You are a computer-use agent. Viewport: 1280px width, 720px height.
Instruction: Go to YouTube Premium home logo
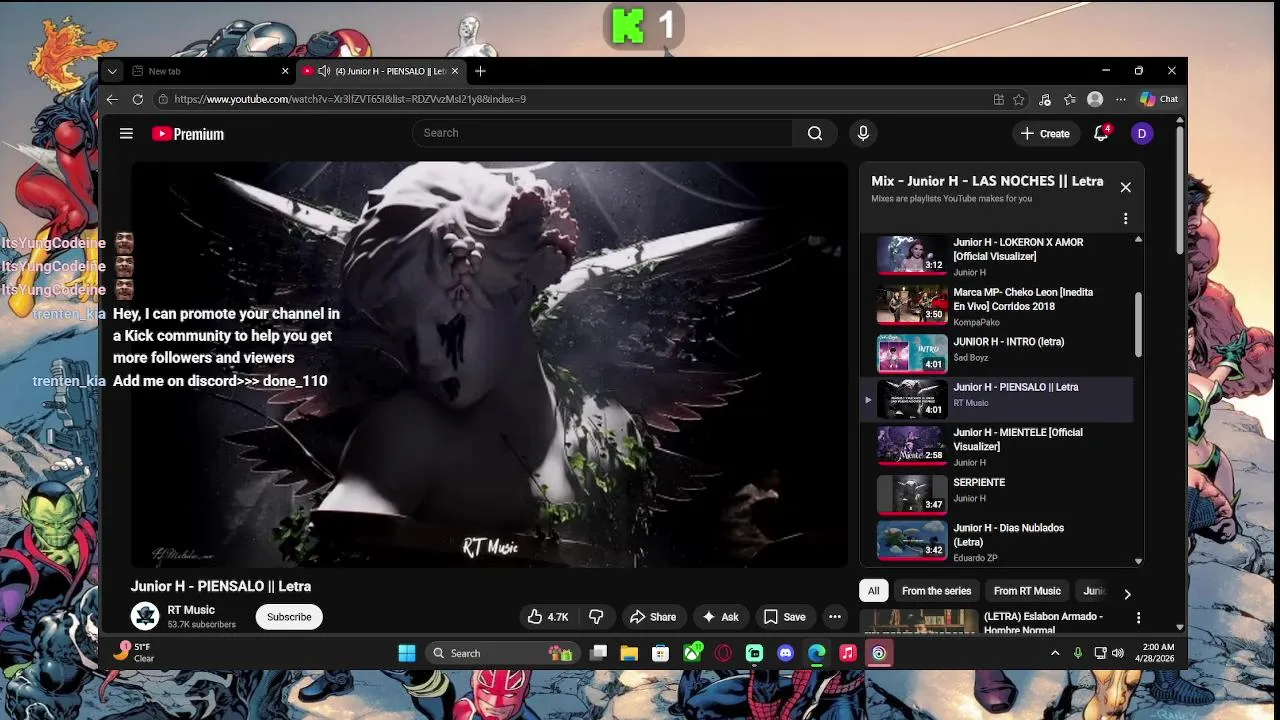pos(188,134)
